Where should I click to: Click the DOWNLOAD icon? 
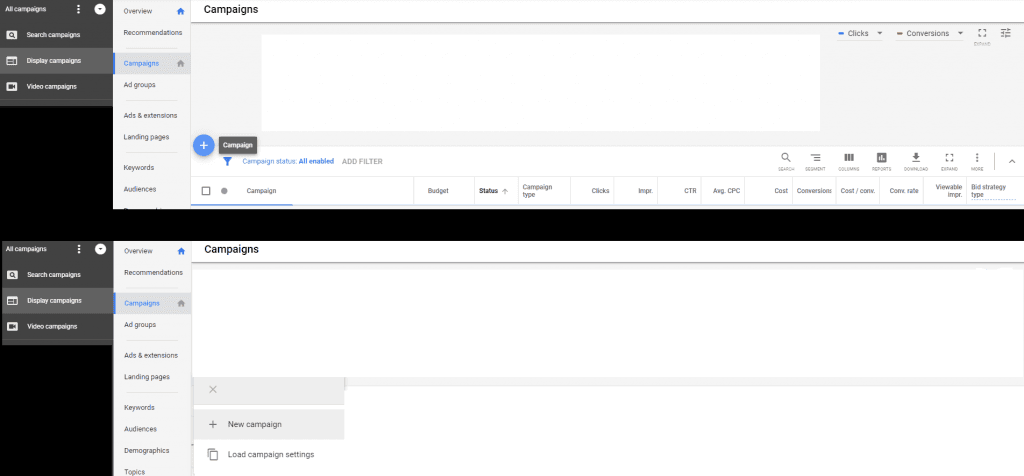[916, 157]
